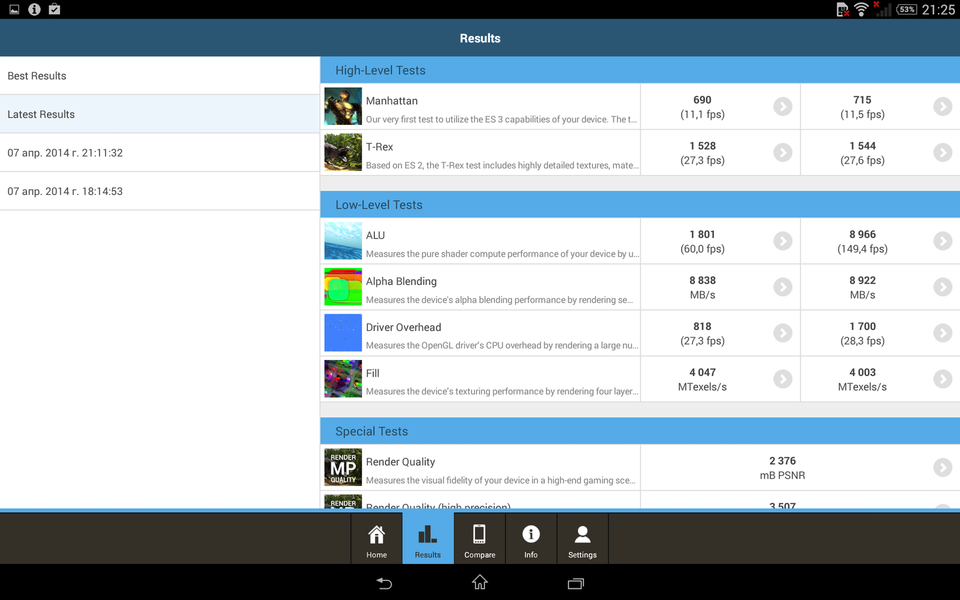This screenshot has height=600, width=960.
Task: Tap the picture notification icon in status bar
Action: [14, 9]
